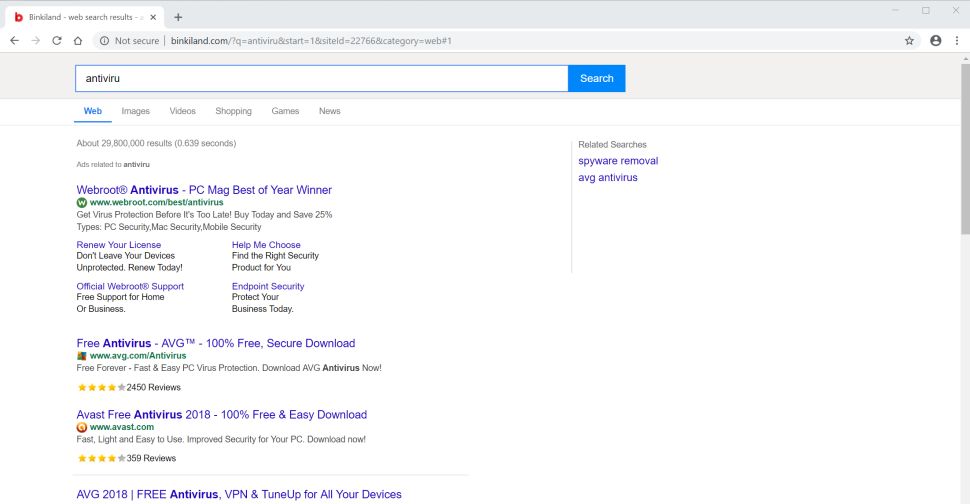Viewport: 970px width, 504px height.
Task: Click the Binkiland tab favicon
Action: click(19, 17)
